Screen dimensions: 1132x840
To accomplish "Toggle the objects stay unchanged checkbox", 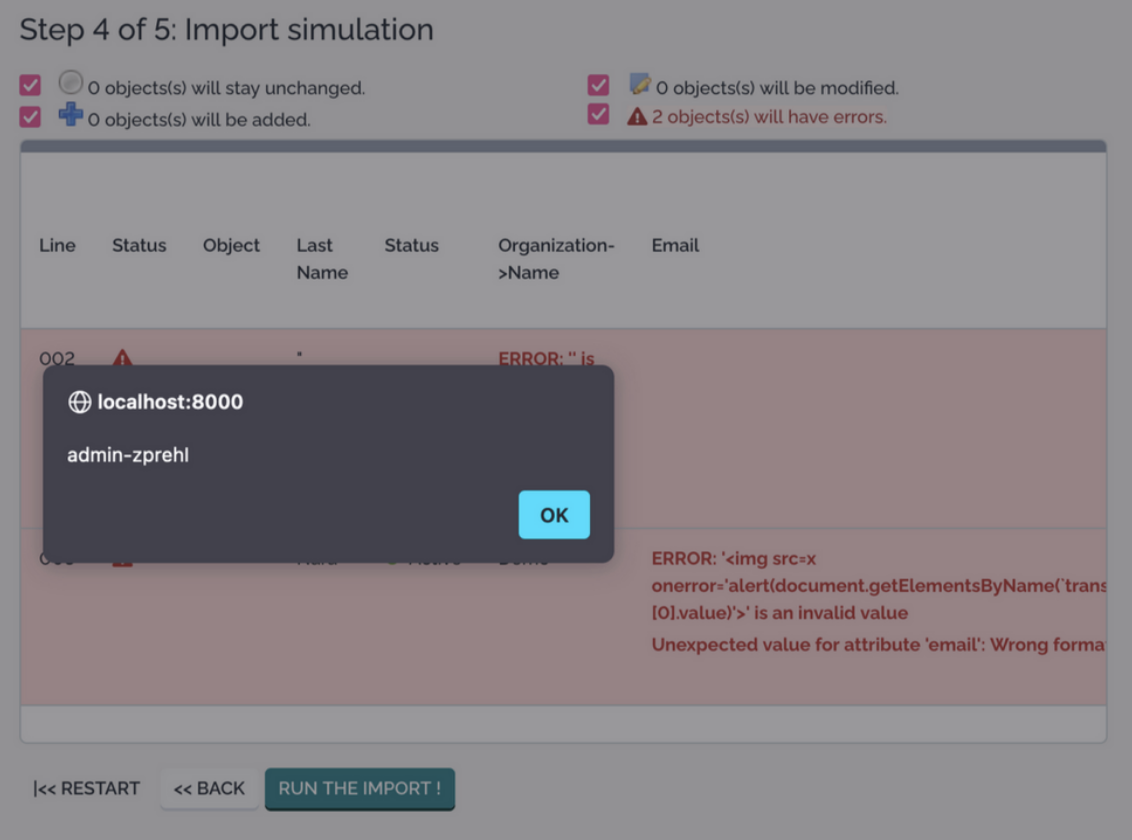I will click(30, 86).
